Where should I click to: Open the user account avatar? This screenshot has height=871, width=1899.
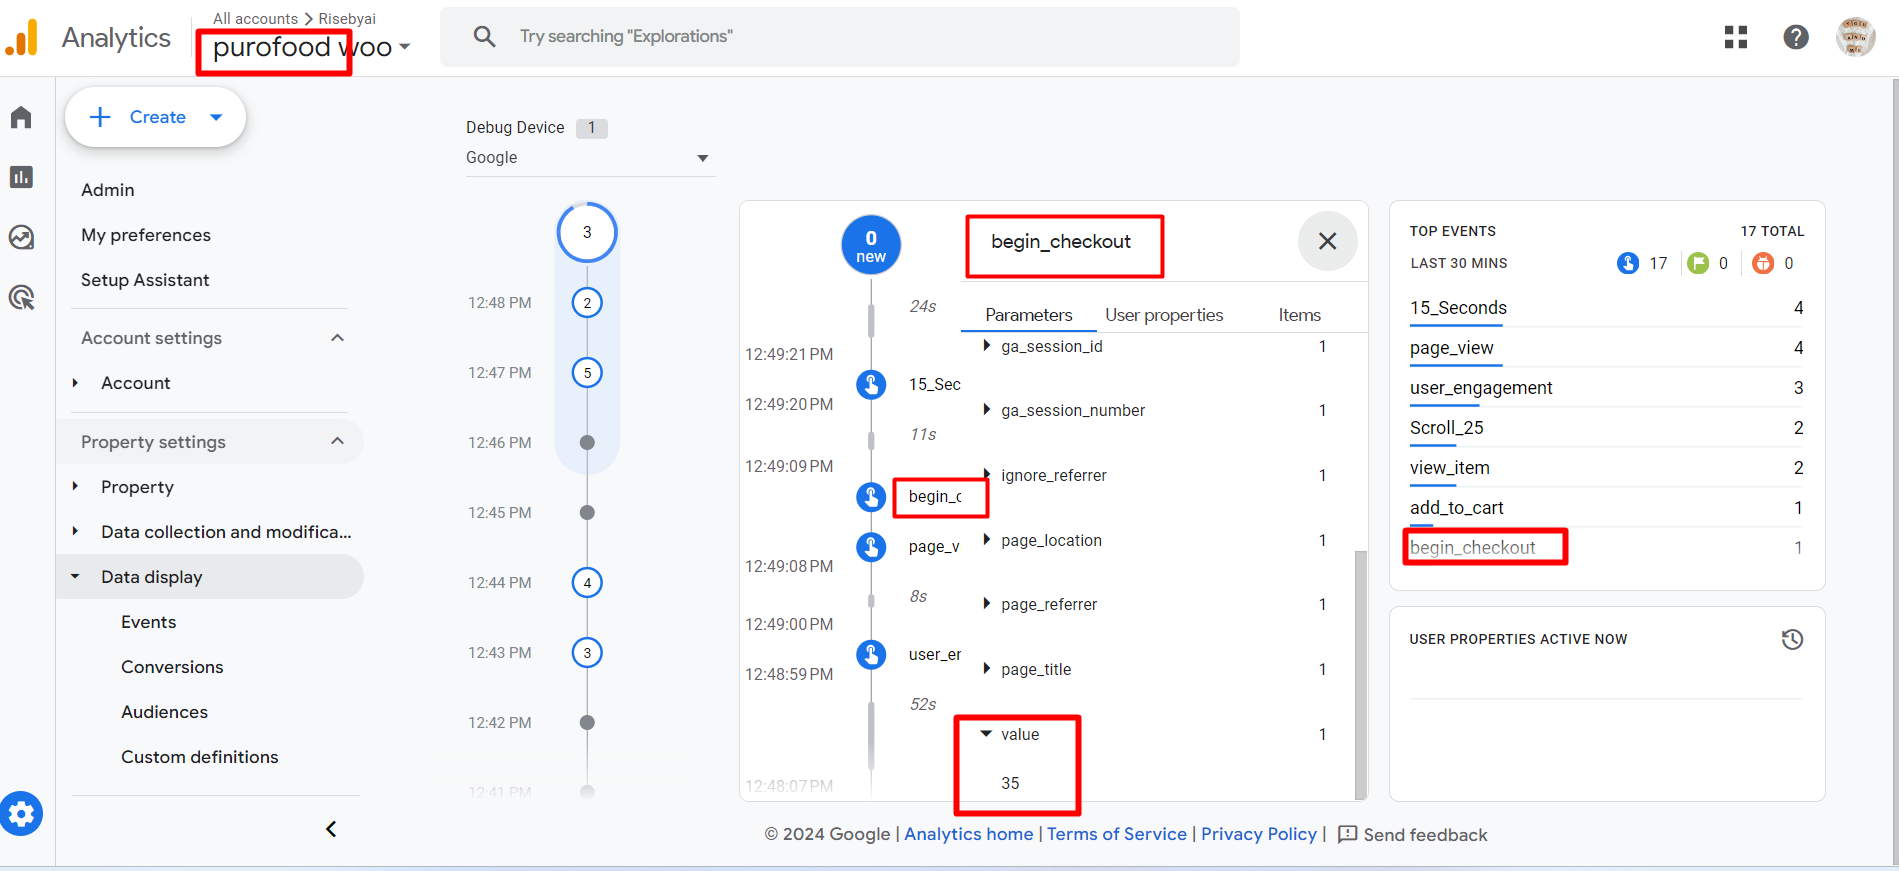[x=1856, y=37]
